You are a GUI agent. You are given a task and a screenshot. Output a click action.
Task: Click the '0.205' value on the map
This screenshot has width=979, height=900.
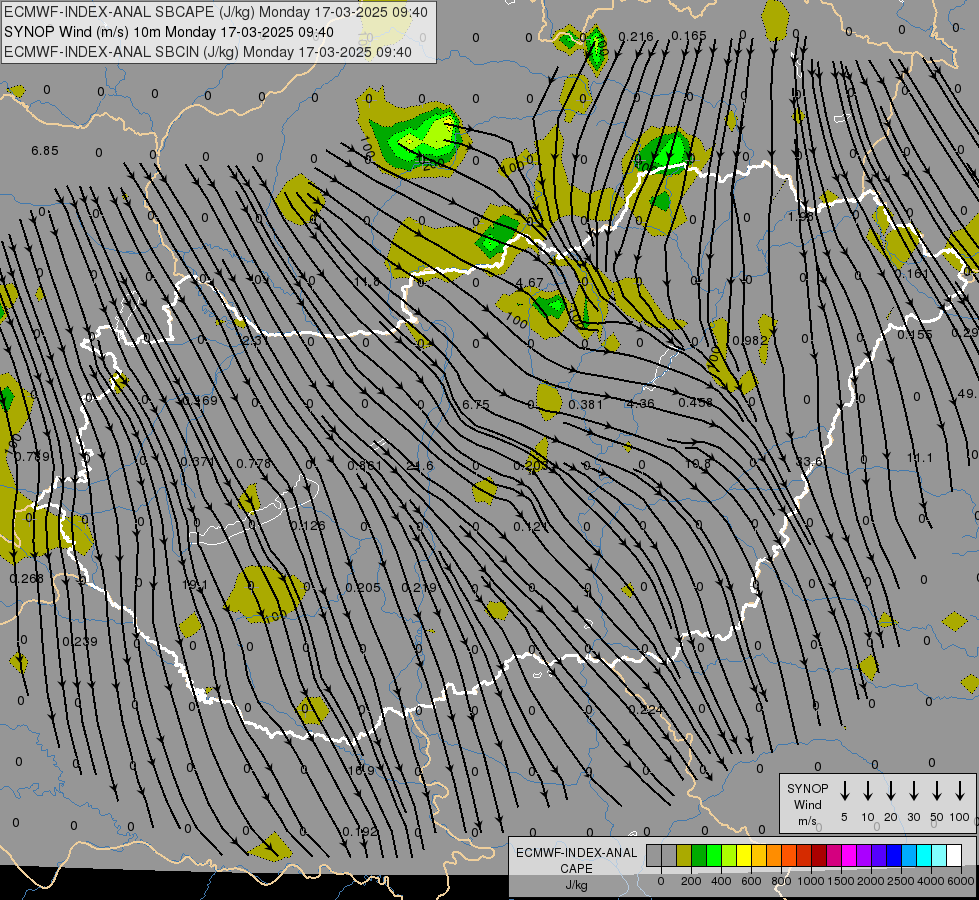tap(363, 588)
